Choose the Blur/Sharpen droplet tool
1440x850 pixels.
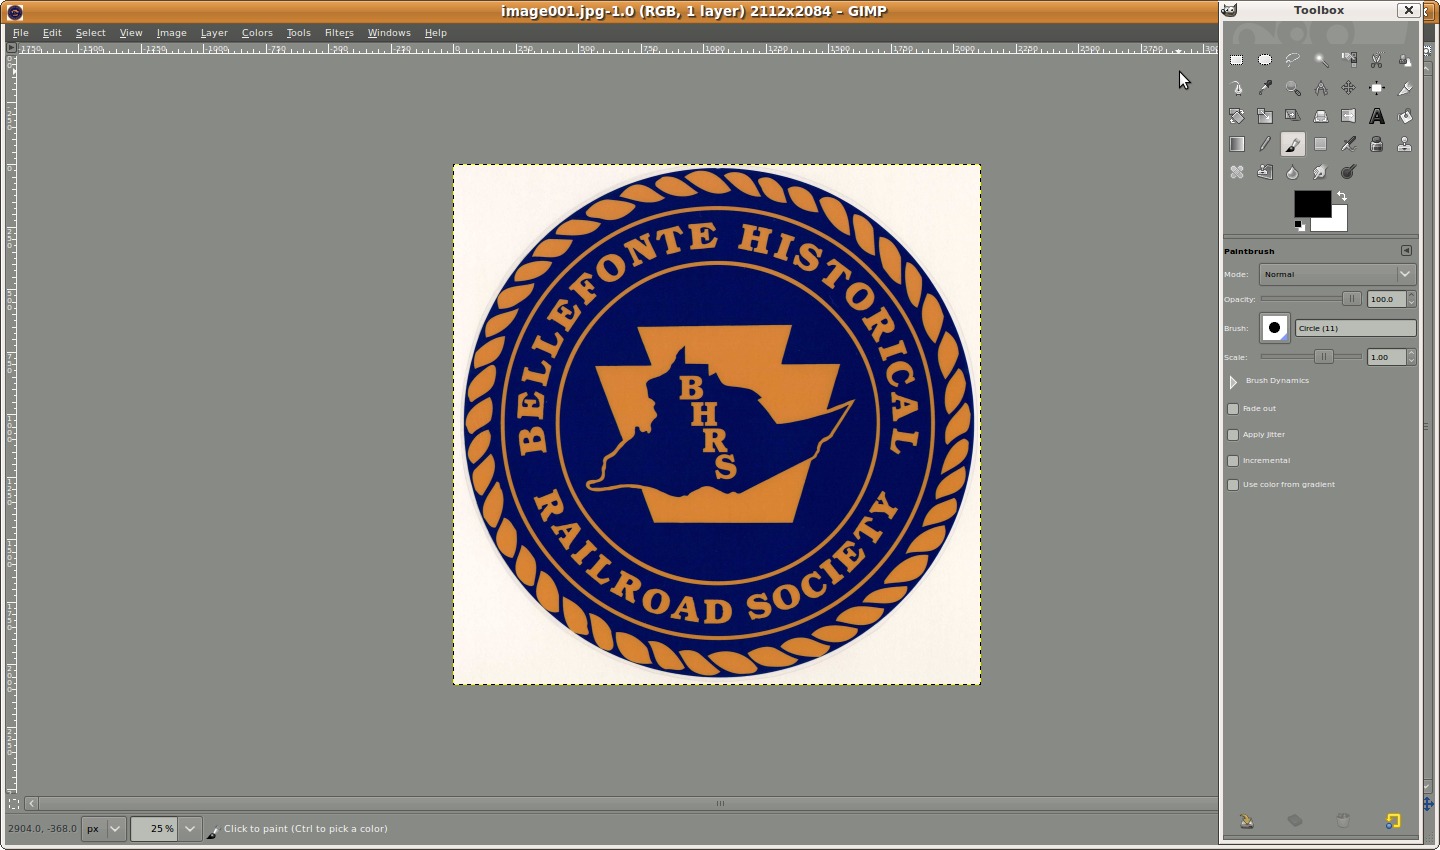(x=1293, y=172)
